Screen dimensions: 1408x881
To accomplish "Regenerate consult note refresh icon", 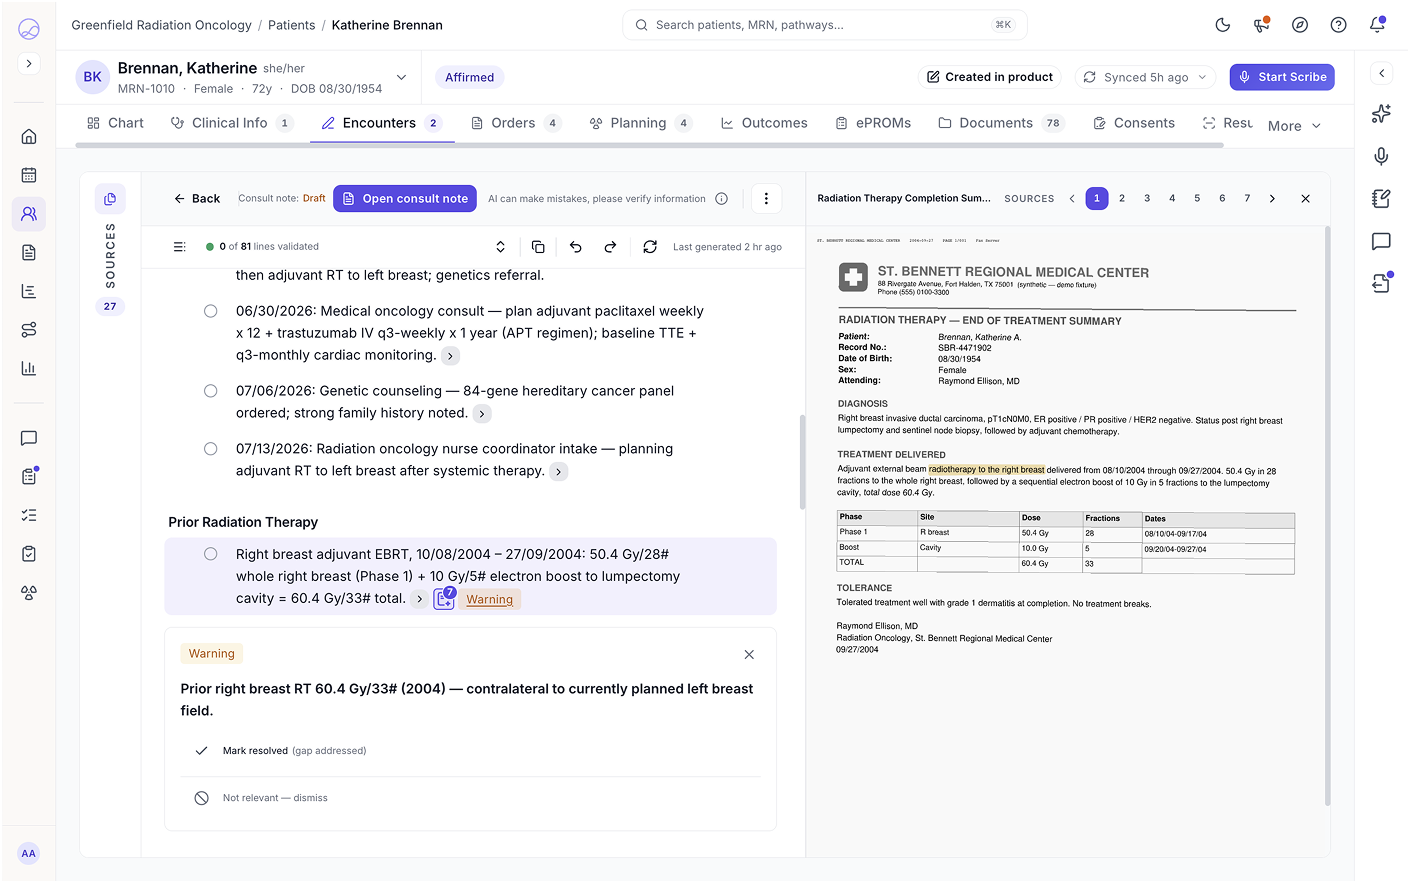I will [650, 247].
